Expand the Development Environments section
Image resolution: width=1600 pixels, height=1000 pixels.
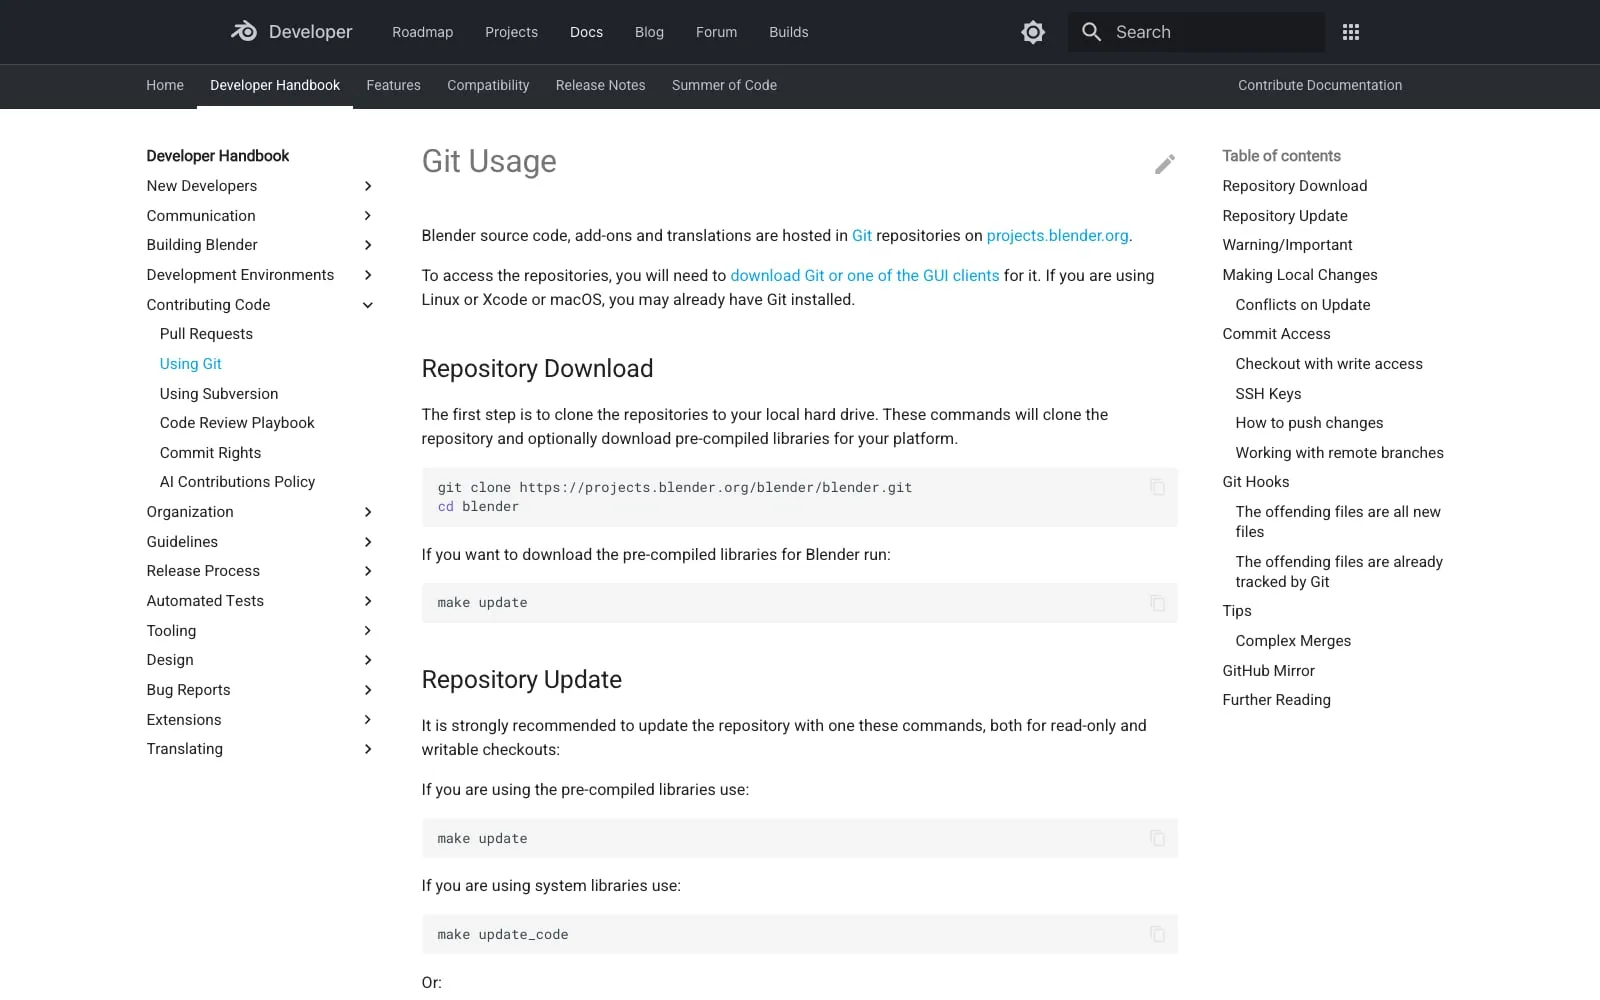(x=368, y=275)
